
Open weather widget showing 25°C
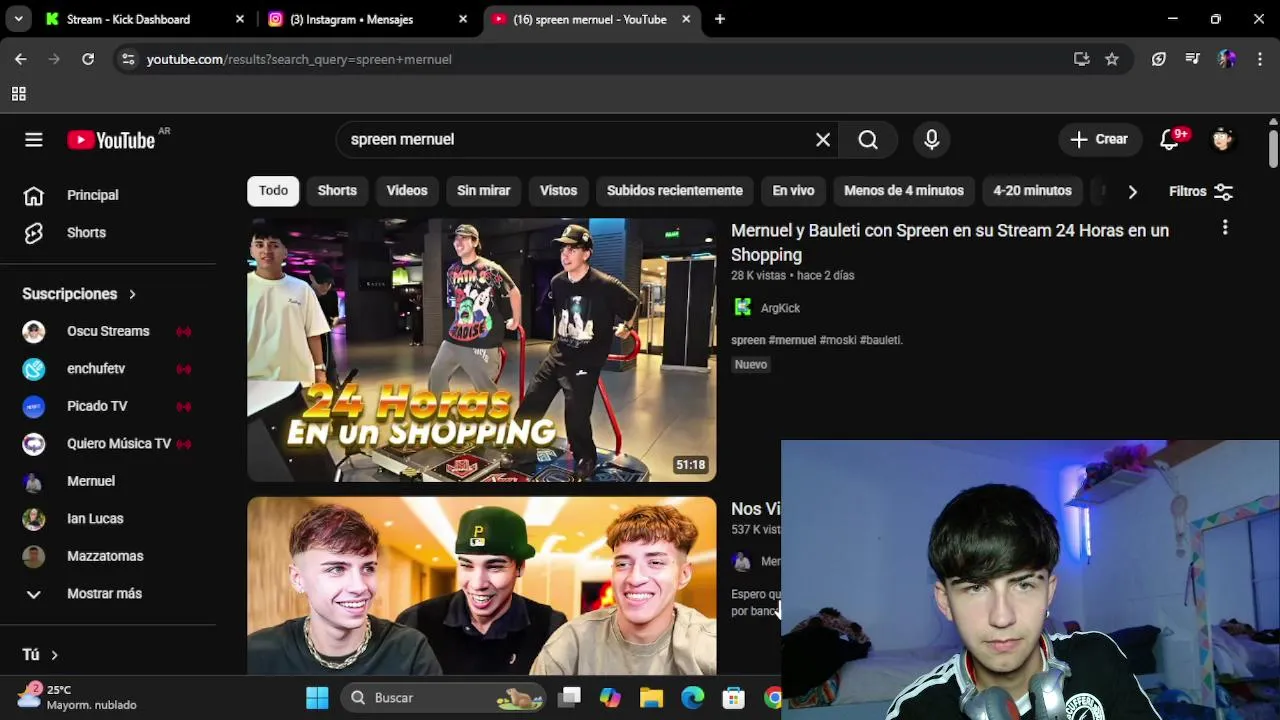tap(78, 697)
